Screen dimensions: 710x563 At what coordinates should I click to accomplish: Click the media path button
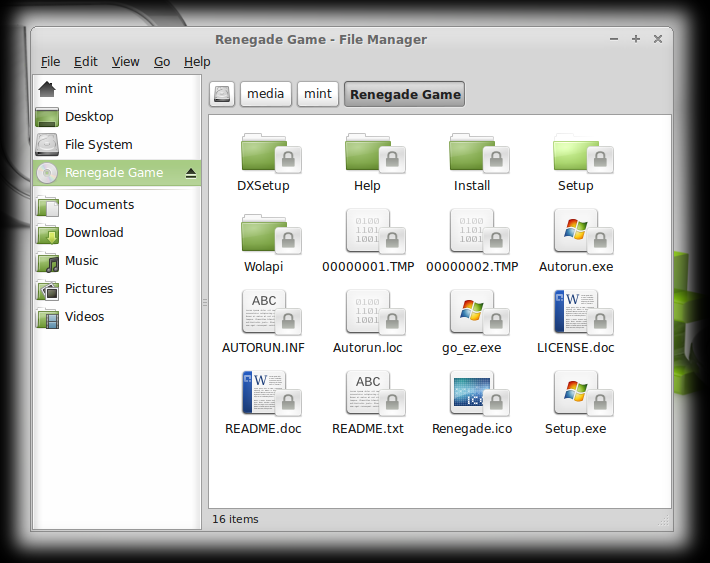click(x=266, y=94)
